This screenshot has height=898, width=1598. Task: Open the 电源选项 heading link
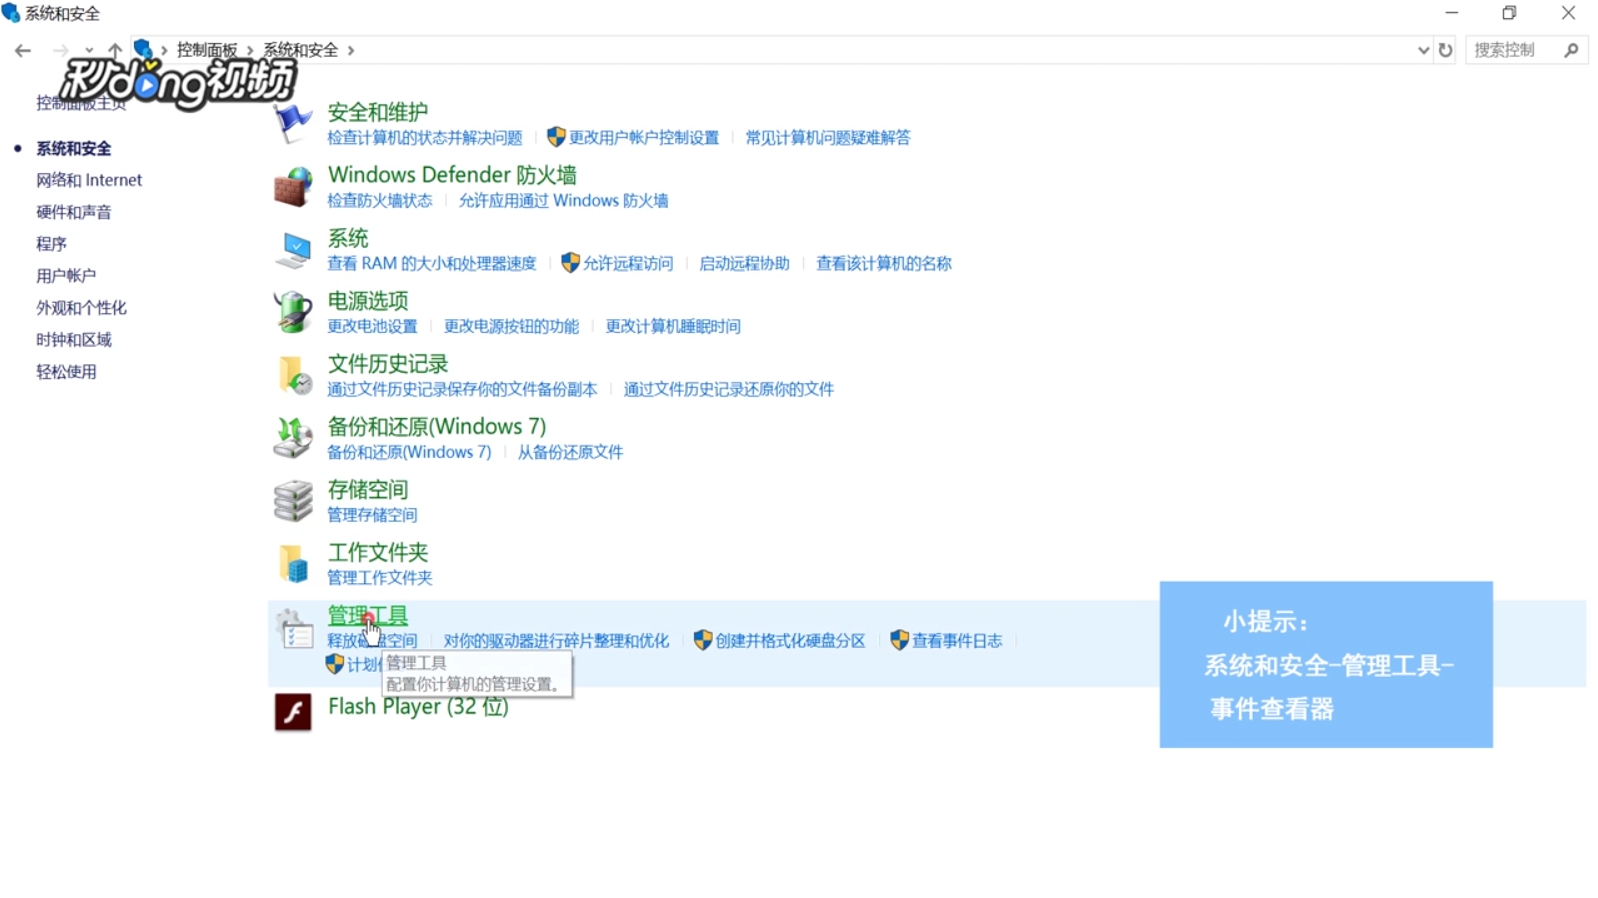click(368, 301)
